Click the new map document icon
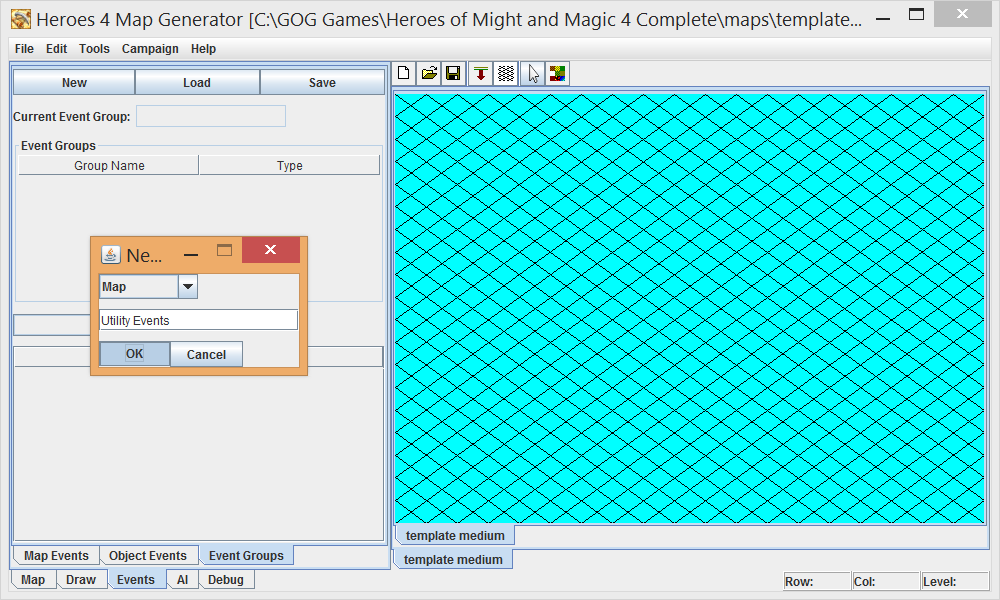The width and height of the screenshot is (1000, 600). tap(403, 73)
